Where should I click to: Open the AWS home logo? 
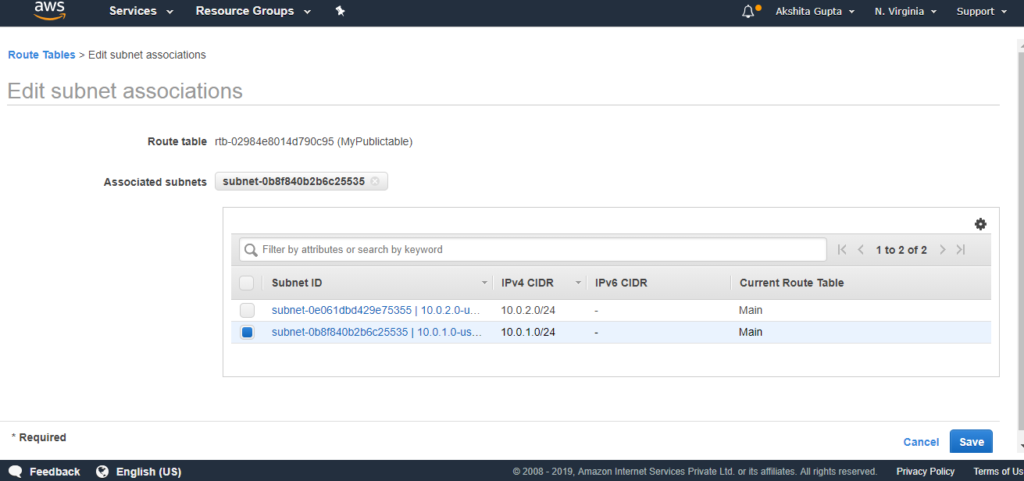tap(50, 10)
